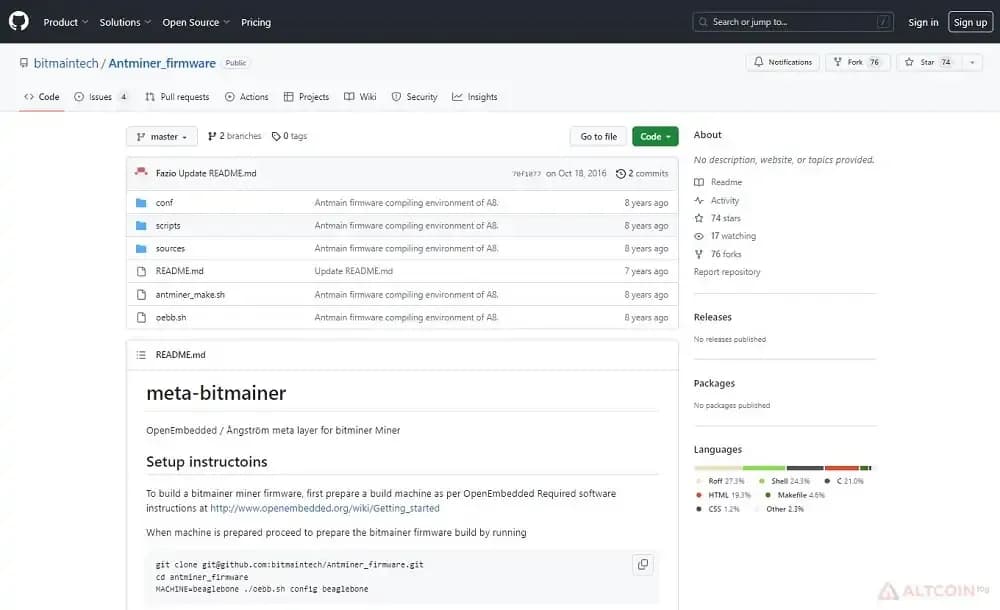Open the Pricing page
This screenshot has width=1000, height=610.
pyautogui.click(x=256, y=22)
